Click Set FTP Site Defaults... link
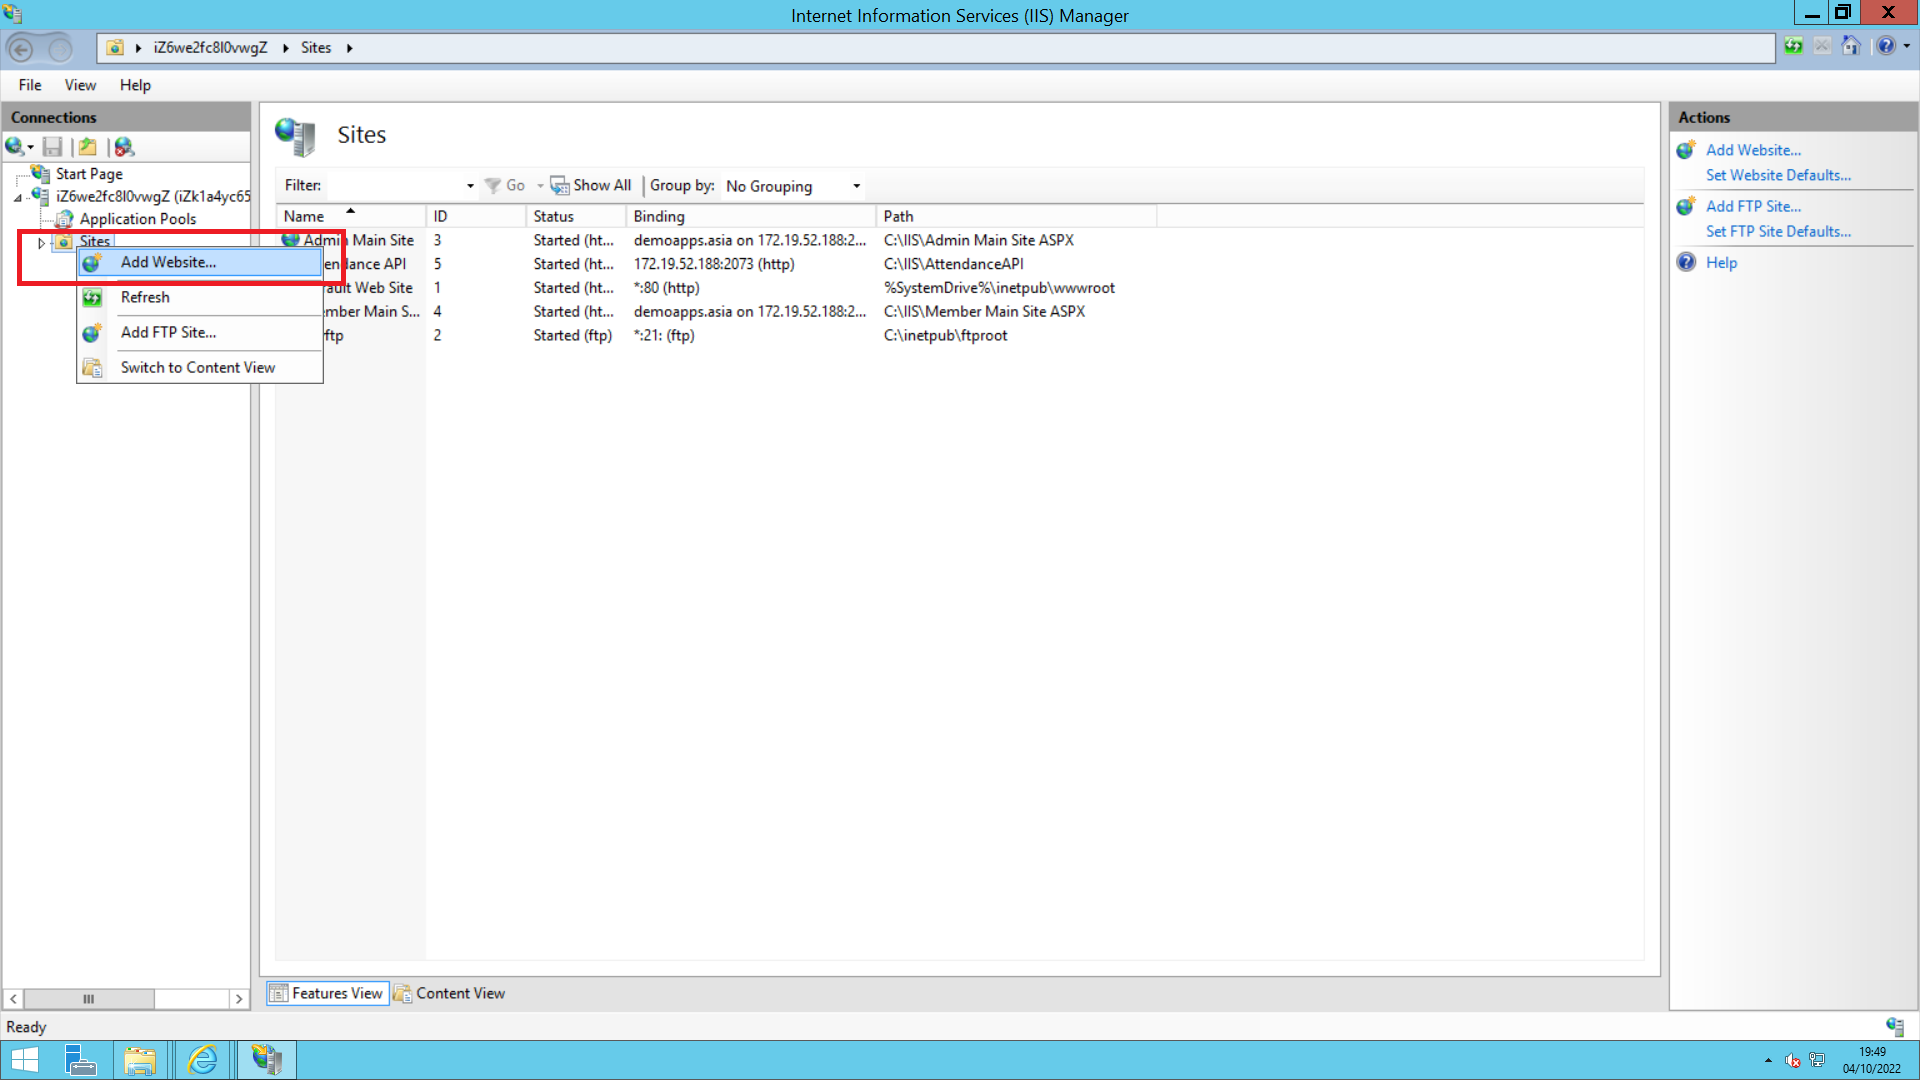The image size is (1920, 1080). point(1778,231)
